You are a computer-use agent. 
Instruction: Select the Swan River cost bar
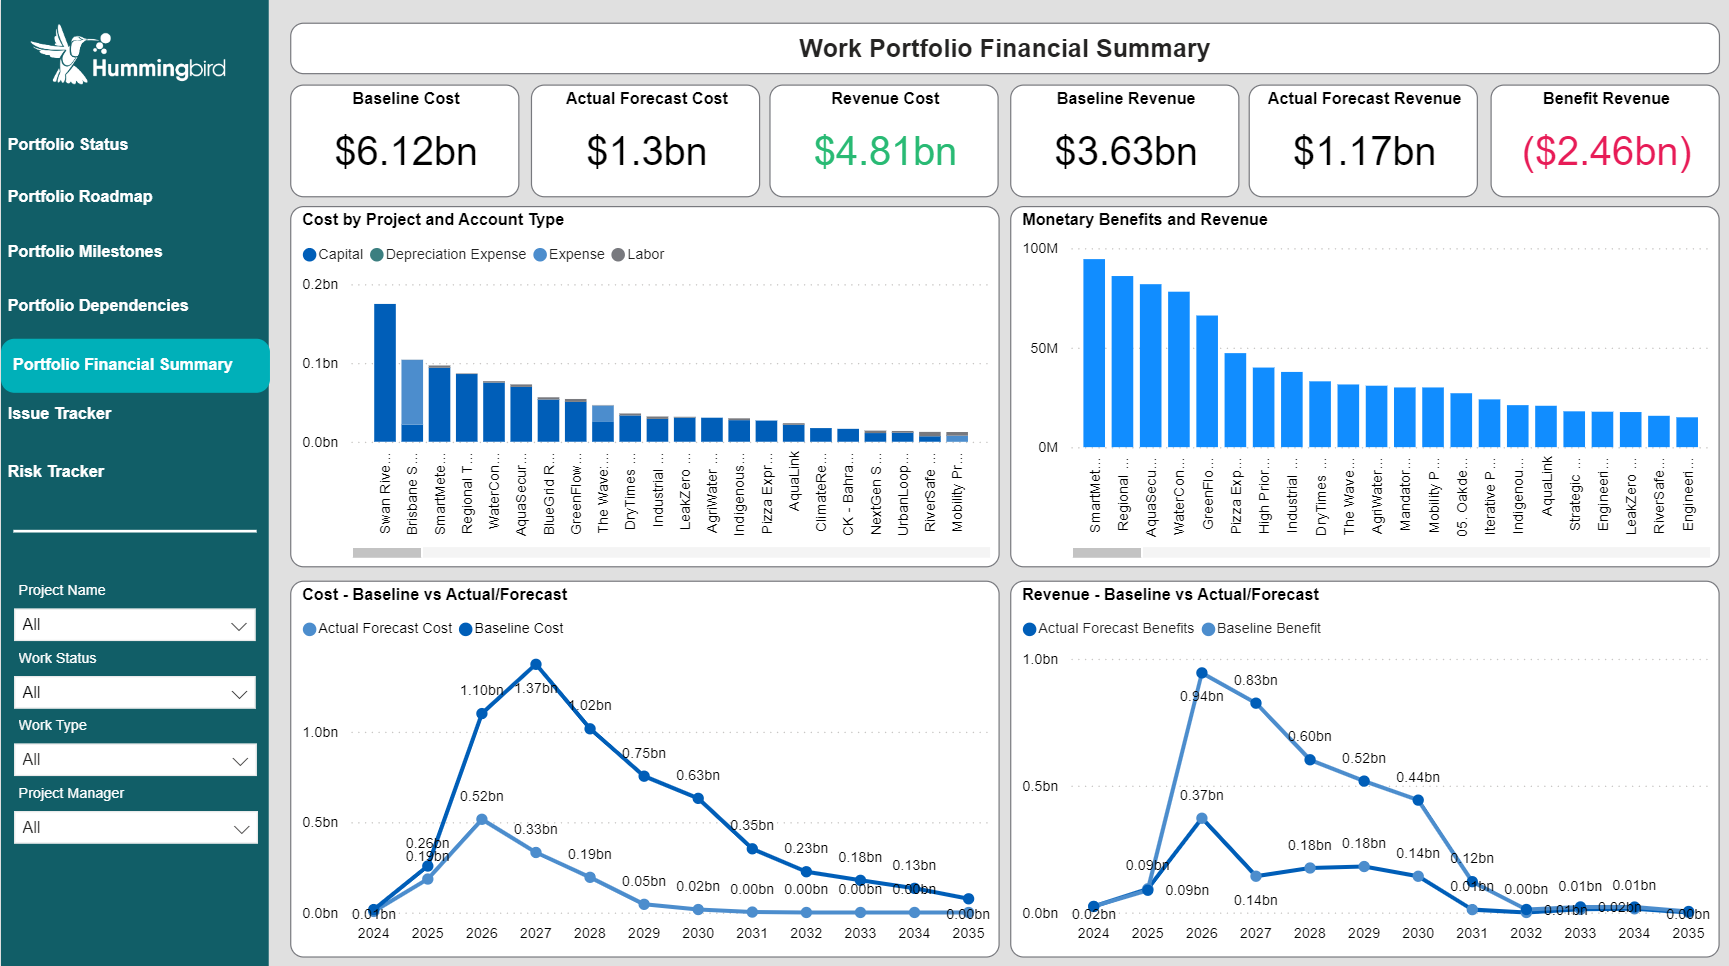point(385,373)
